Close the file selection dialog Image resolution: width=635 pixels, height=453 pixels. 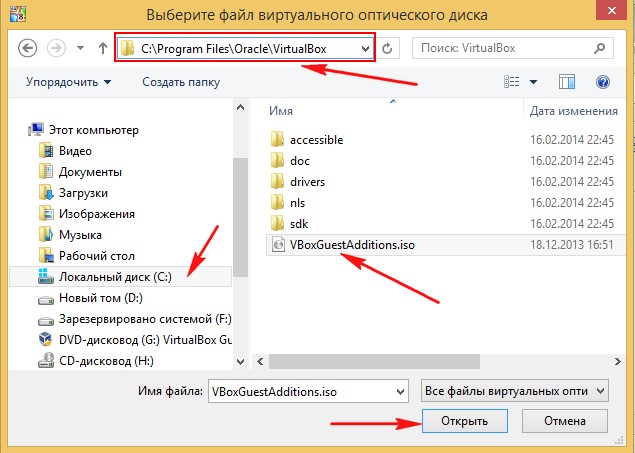612,10
